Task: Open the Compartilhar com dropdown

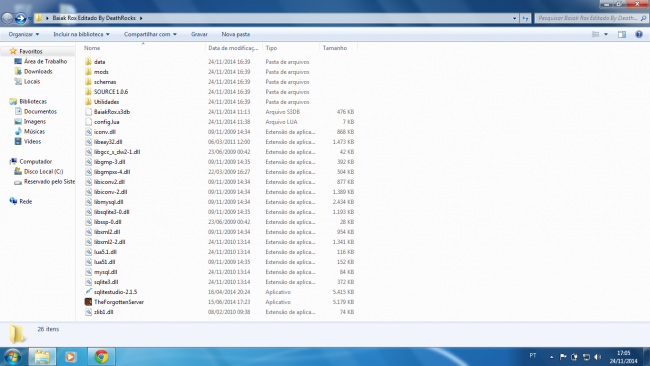Action: tap(150, 34)
